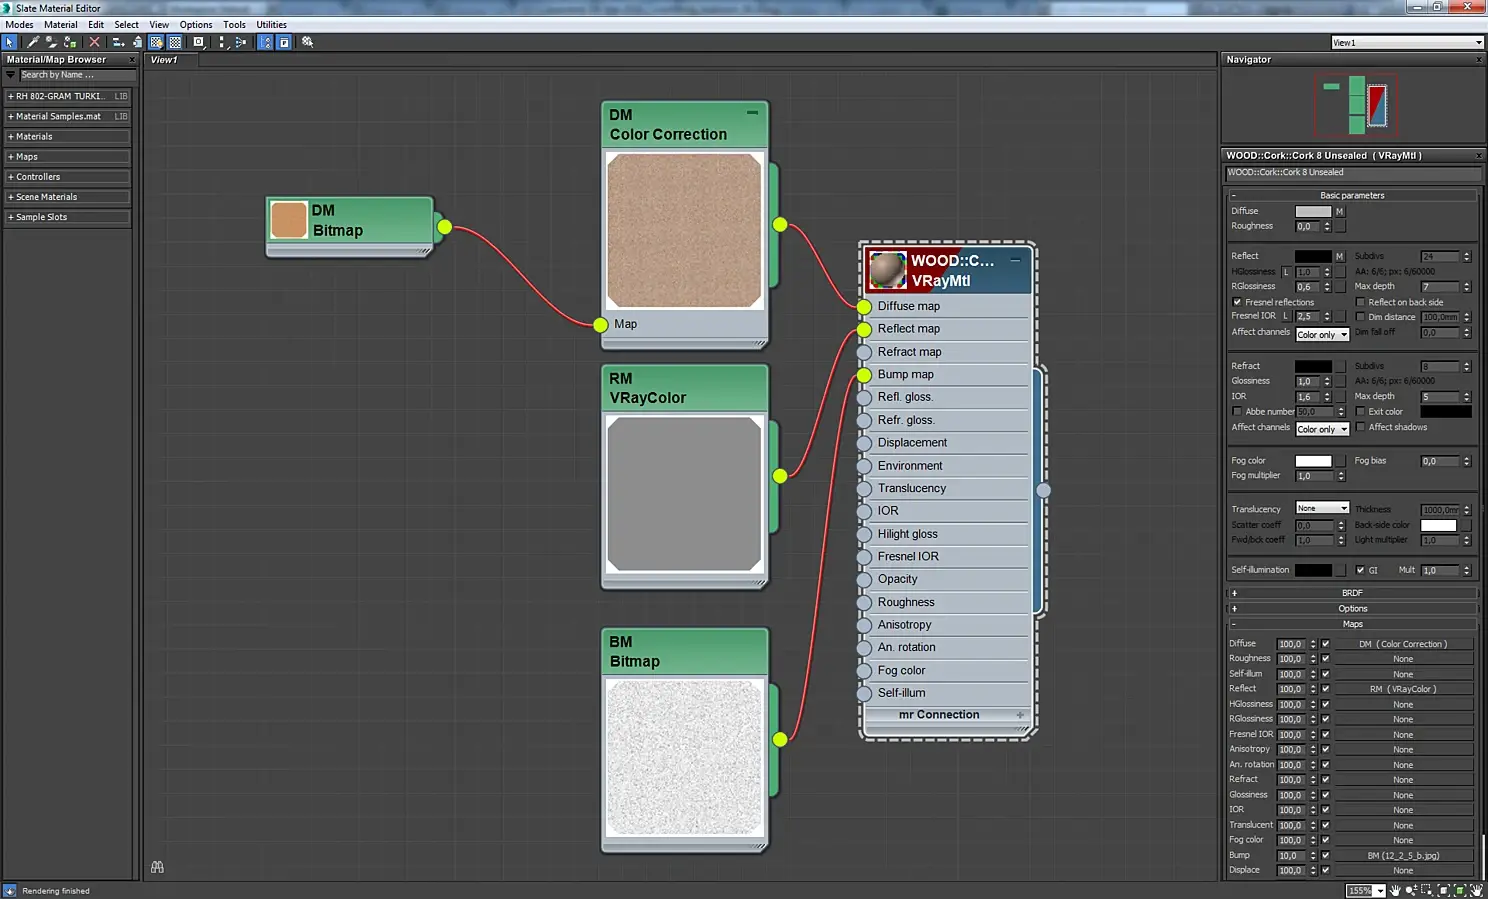Enable Reflect on back side checkbox
1488x899 pixels.
(x=1360, y=302)
